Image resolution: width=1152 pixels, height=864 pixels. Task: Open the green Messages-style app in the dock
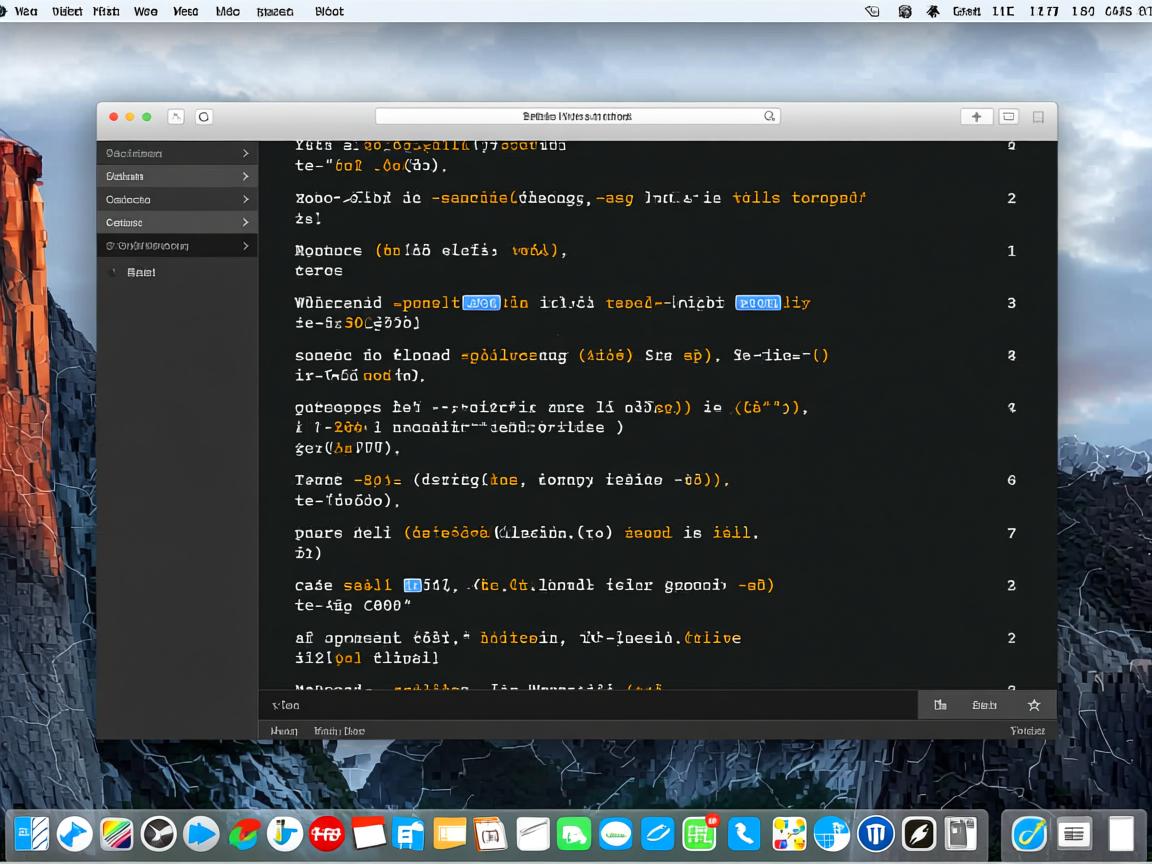[573, 833]
